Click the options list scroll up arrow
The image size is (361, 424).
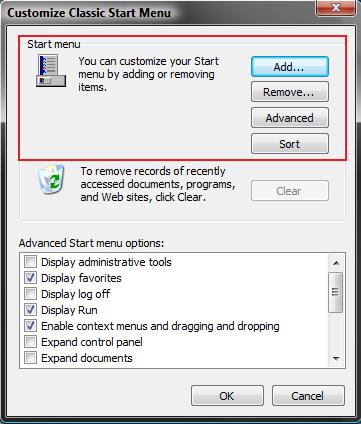[x=336, y=263]
